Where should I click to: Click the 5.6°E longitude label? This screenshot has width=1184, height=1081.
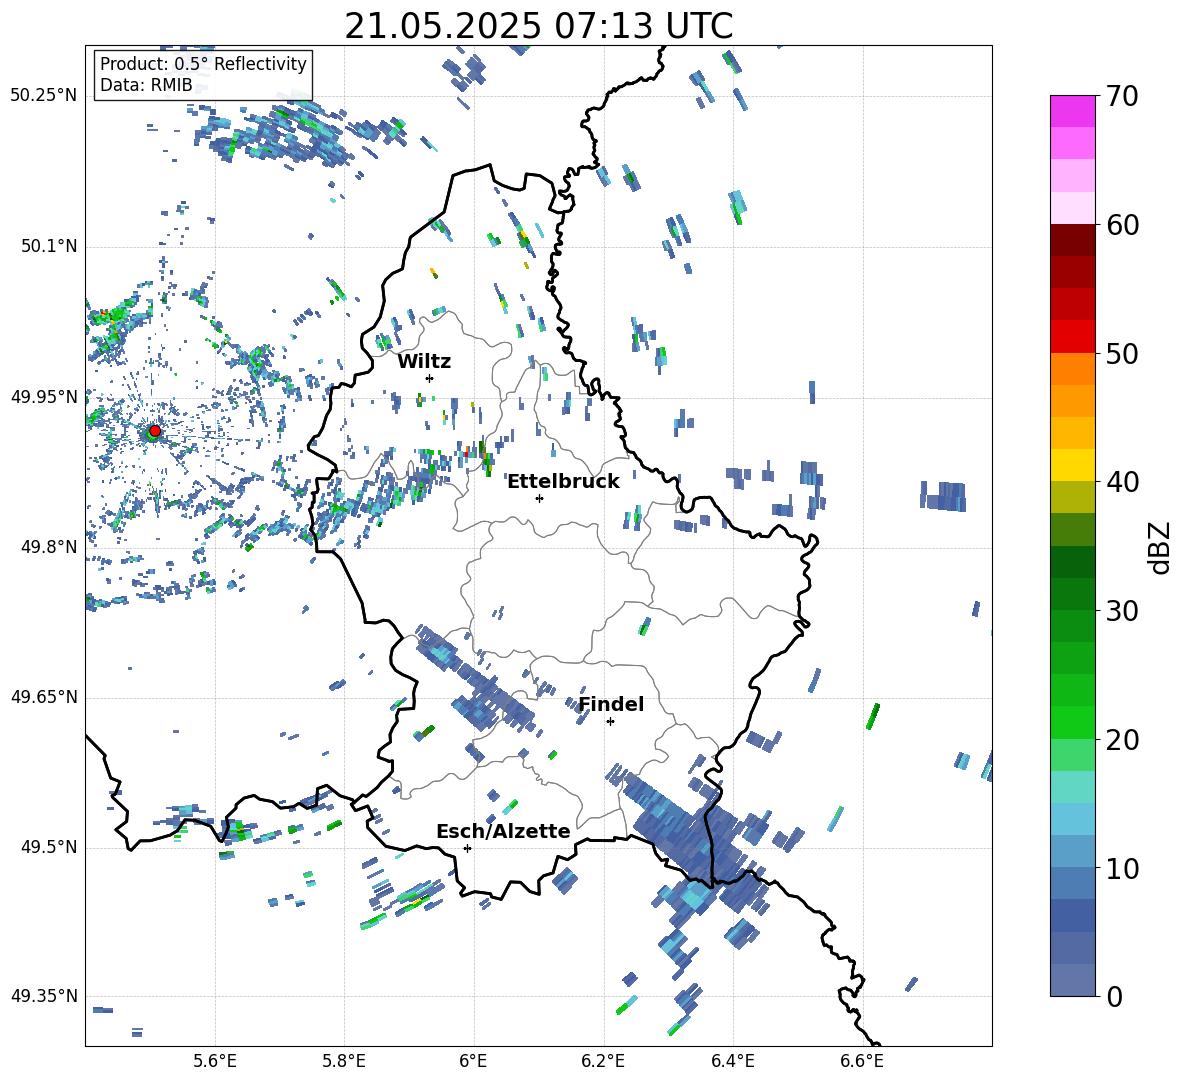pos(215,1062)
